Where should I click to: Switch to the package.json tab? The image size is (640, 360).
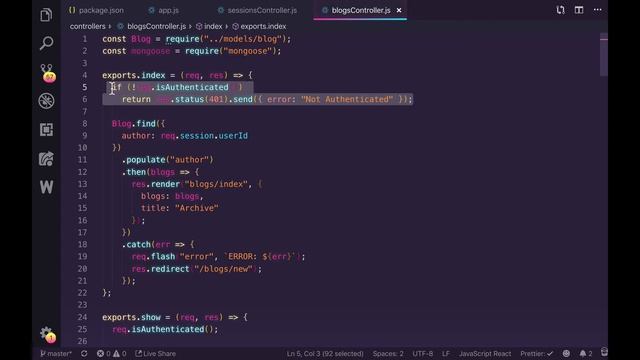click(x=96, y=10)
